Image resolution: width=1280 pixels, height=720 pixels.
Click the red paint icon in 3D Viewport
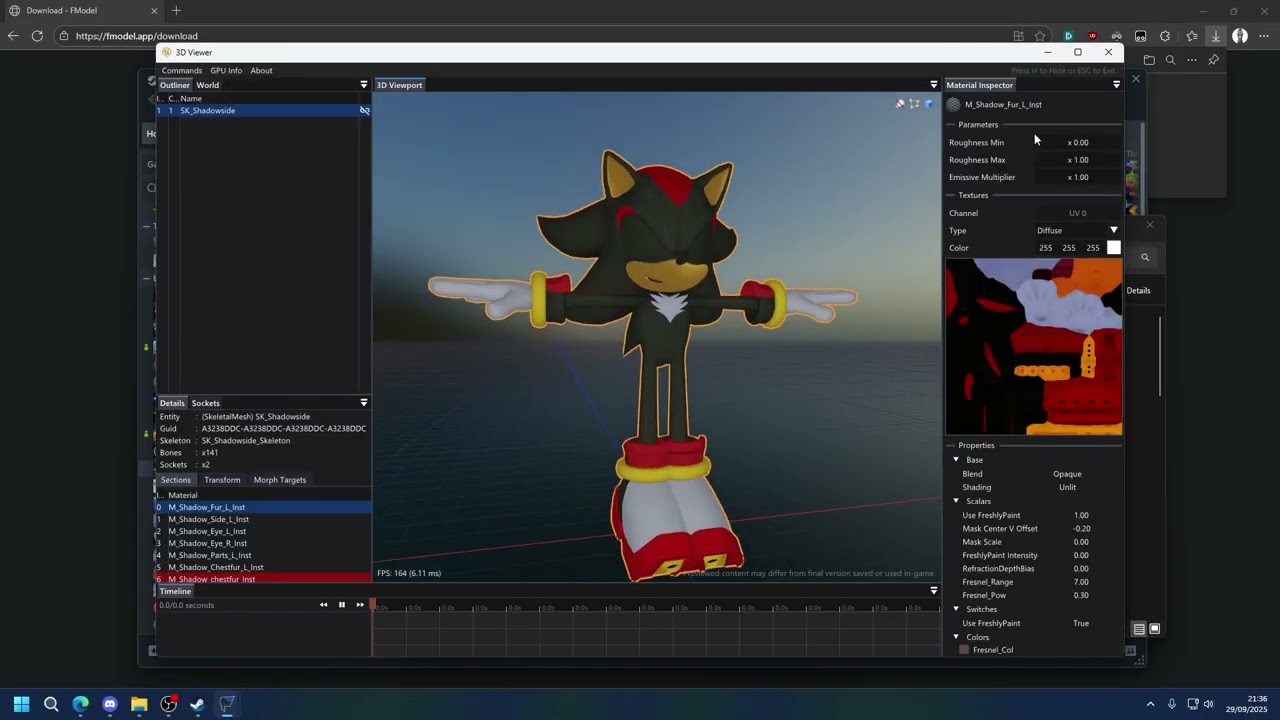(900, 103)
